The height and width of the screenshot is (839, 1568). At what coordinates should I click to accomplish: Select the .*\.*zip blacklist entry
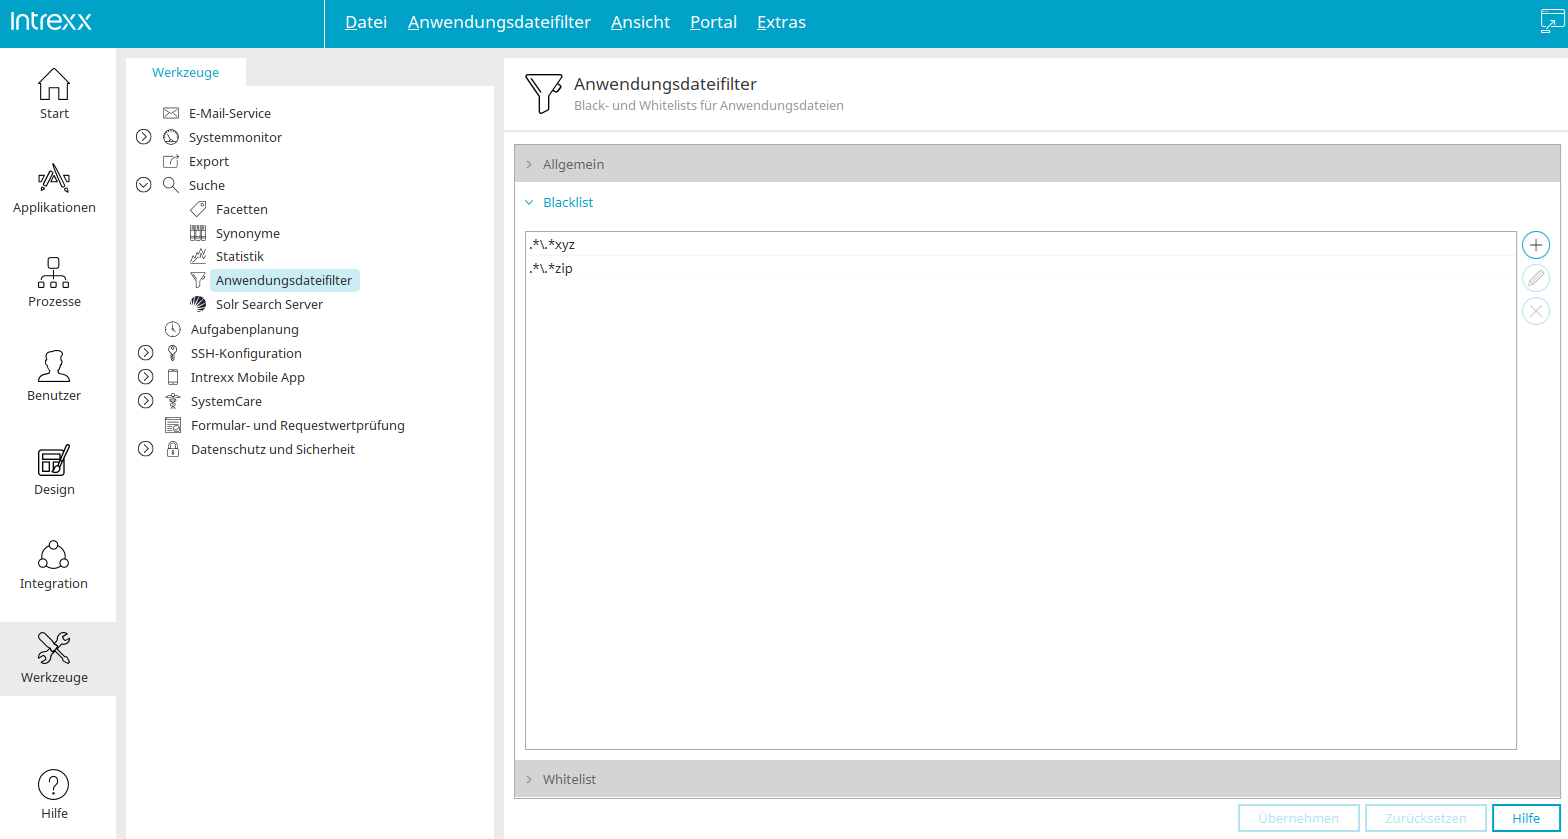tap(1020, 268)
